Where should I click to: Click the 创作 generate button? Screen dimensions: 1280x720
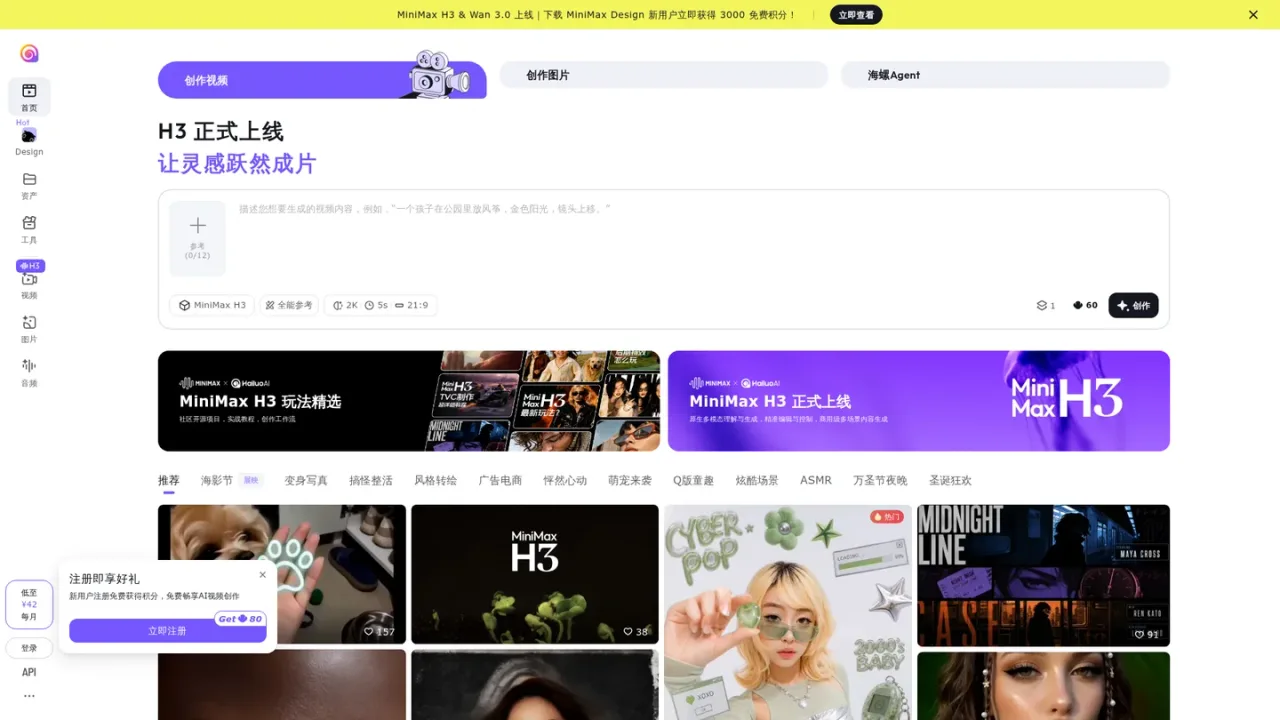point(1133,305)
